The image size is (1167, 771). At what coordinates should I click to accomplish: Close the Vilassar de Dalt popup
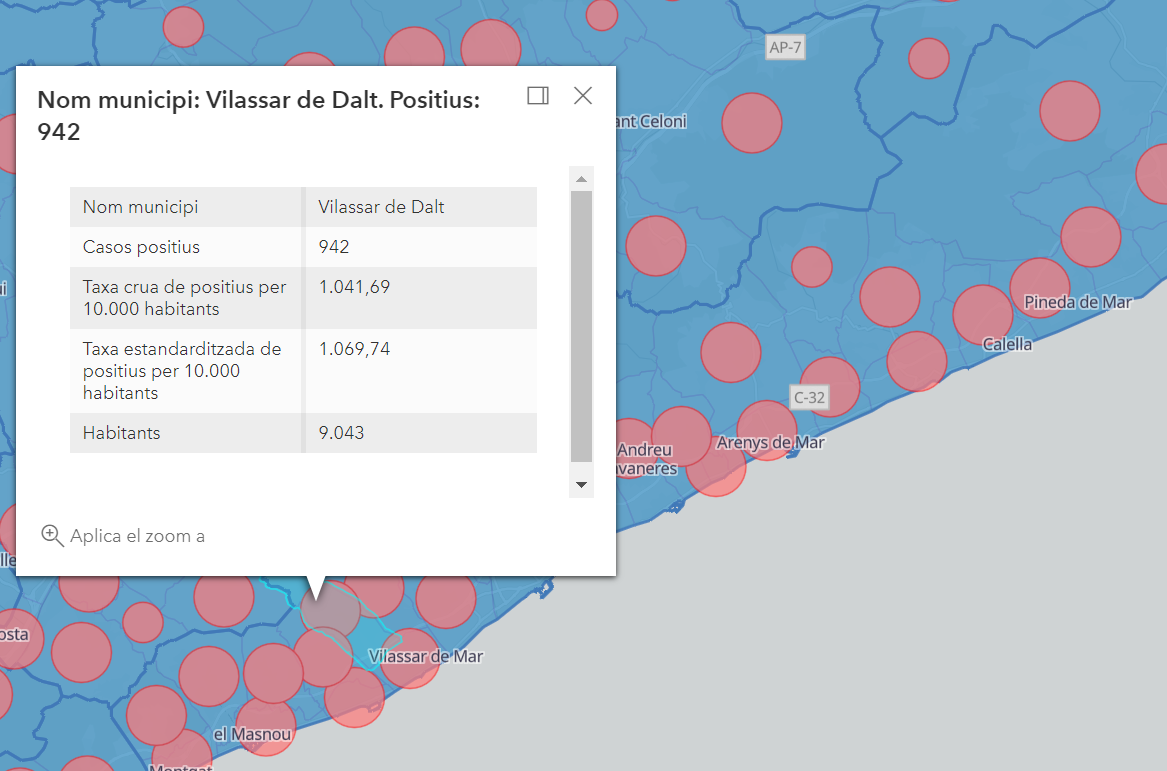click(583, 96)
